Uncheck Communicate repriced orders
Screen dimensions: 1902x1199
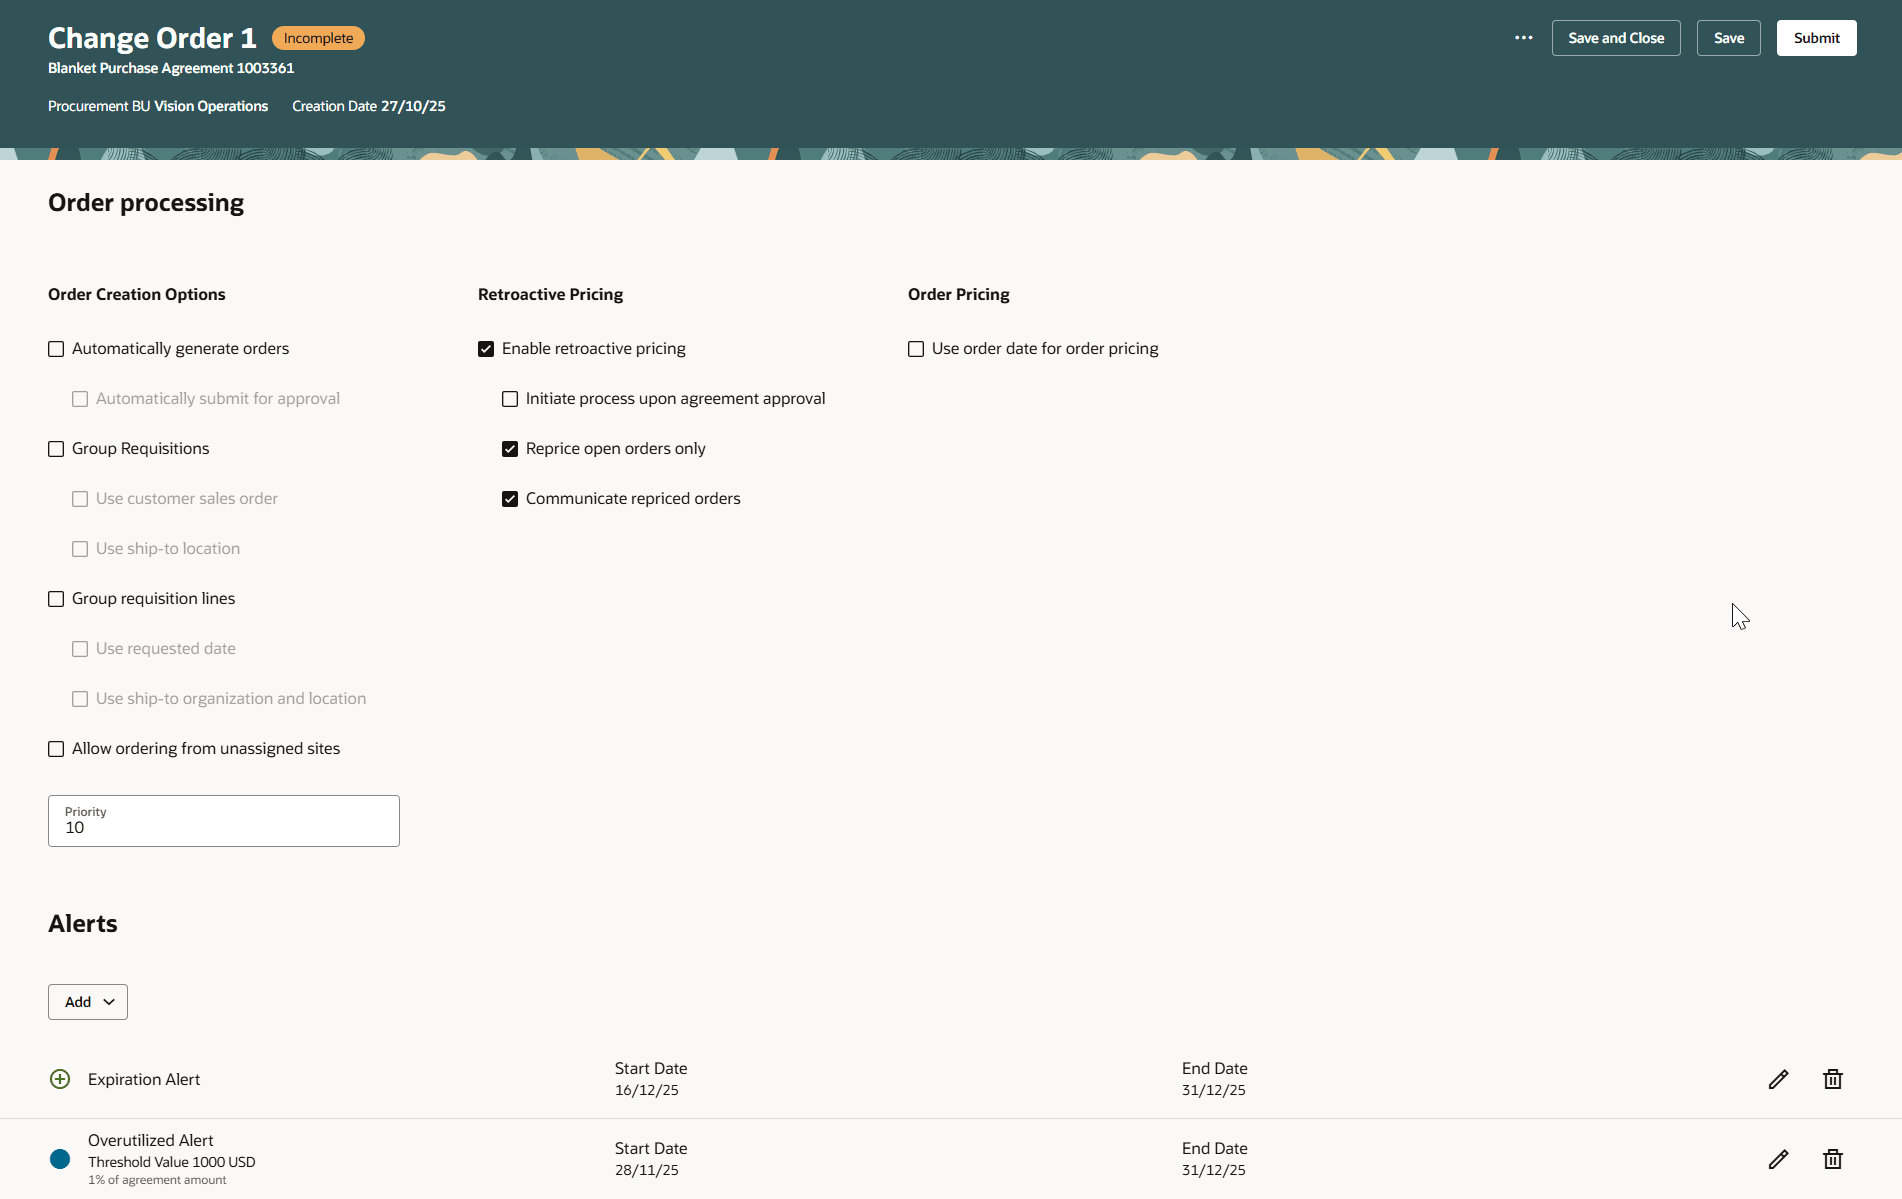click(510, 498)
